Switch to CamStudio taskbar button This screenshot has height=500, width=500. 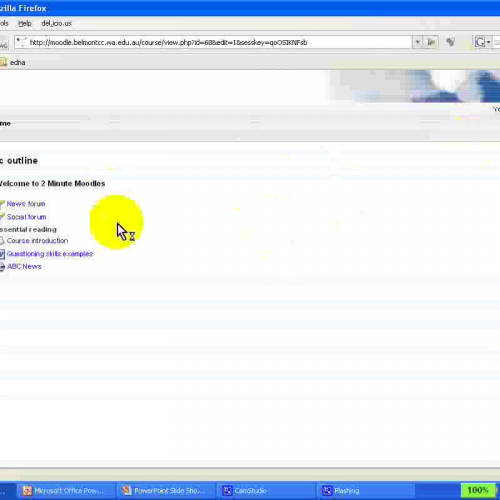pos(265,491)
